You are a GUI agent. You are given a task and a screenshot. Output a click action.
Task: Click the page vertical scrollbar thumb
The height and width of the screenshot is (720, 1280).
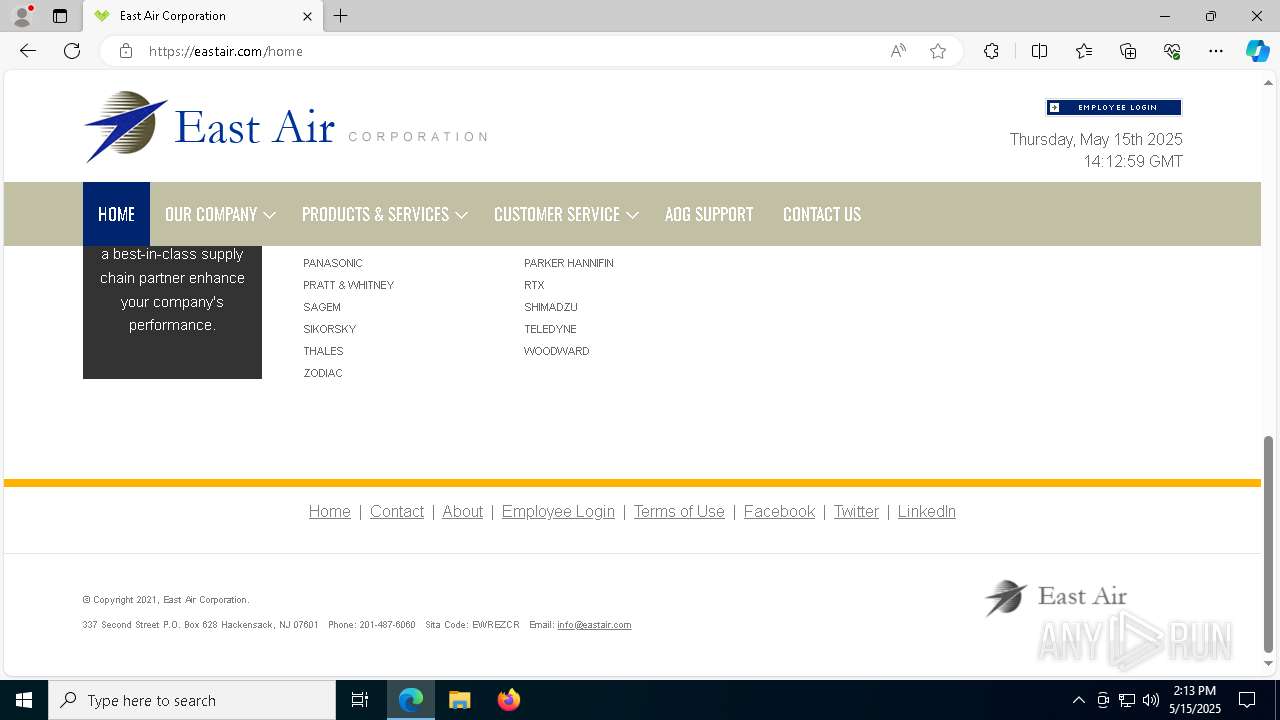coord(1269,543)
